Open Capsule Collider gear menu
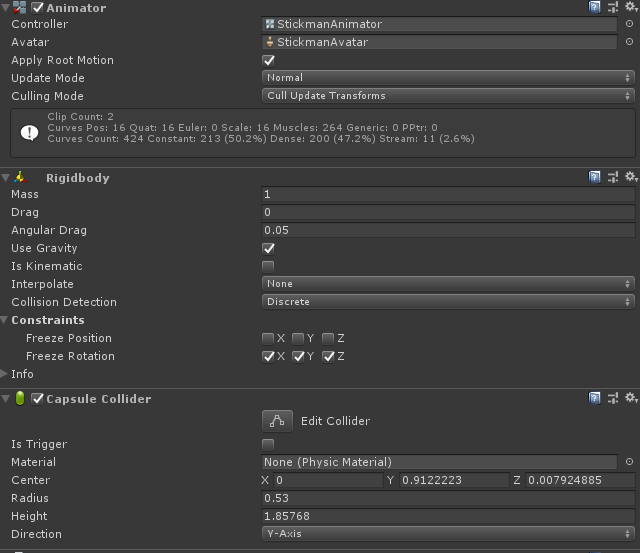 click(x=631, y=398)
